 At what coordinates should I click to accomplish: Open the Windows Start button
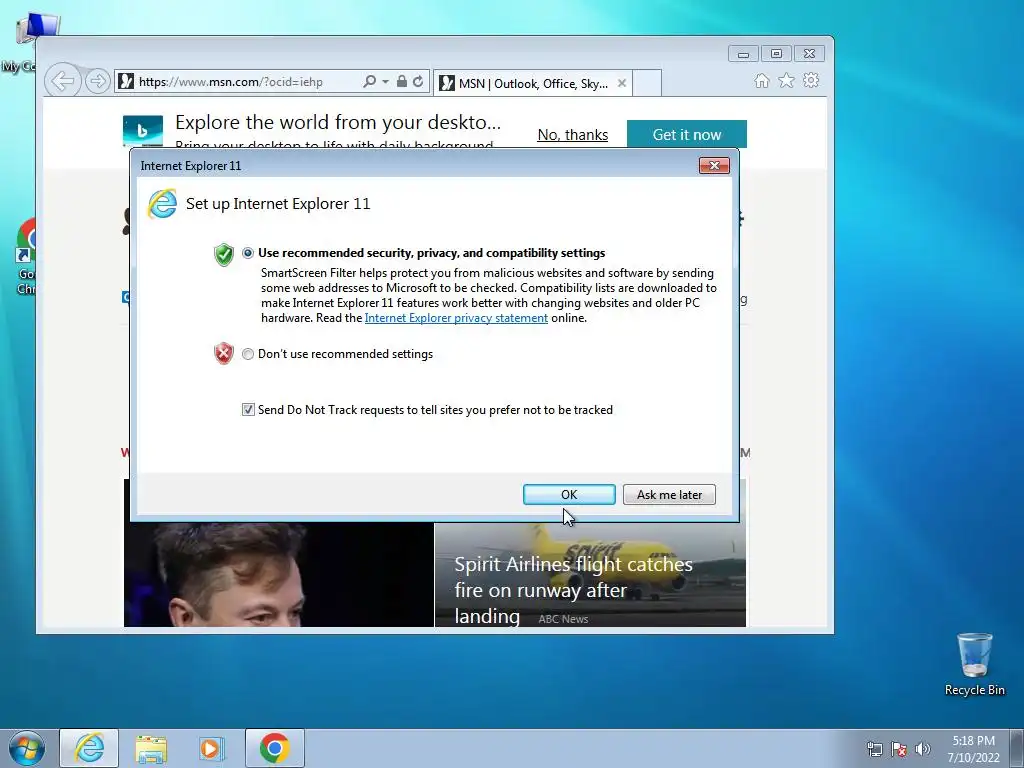tap(27, 748)
